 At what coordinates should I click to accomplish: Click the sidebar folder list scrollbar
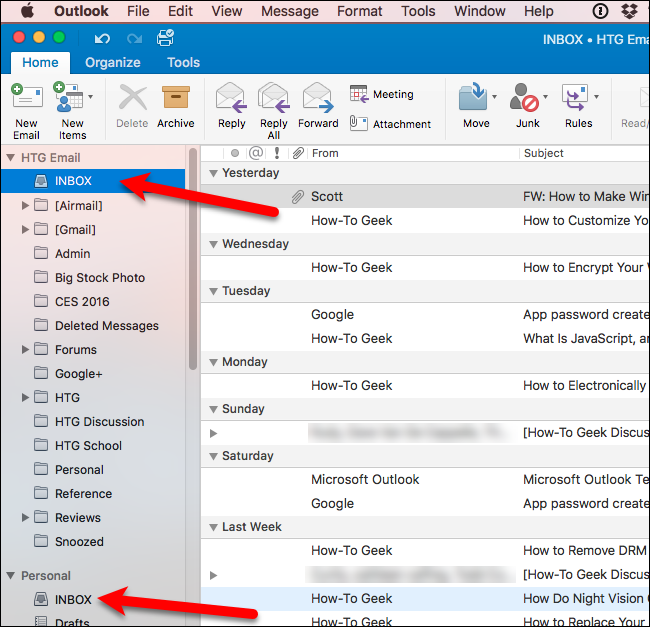click(192, 260)
